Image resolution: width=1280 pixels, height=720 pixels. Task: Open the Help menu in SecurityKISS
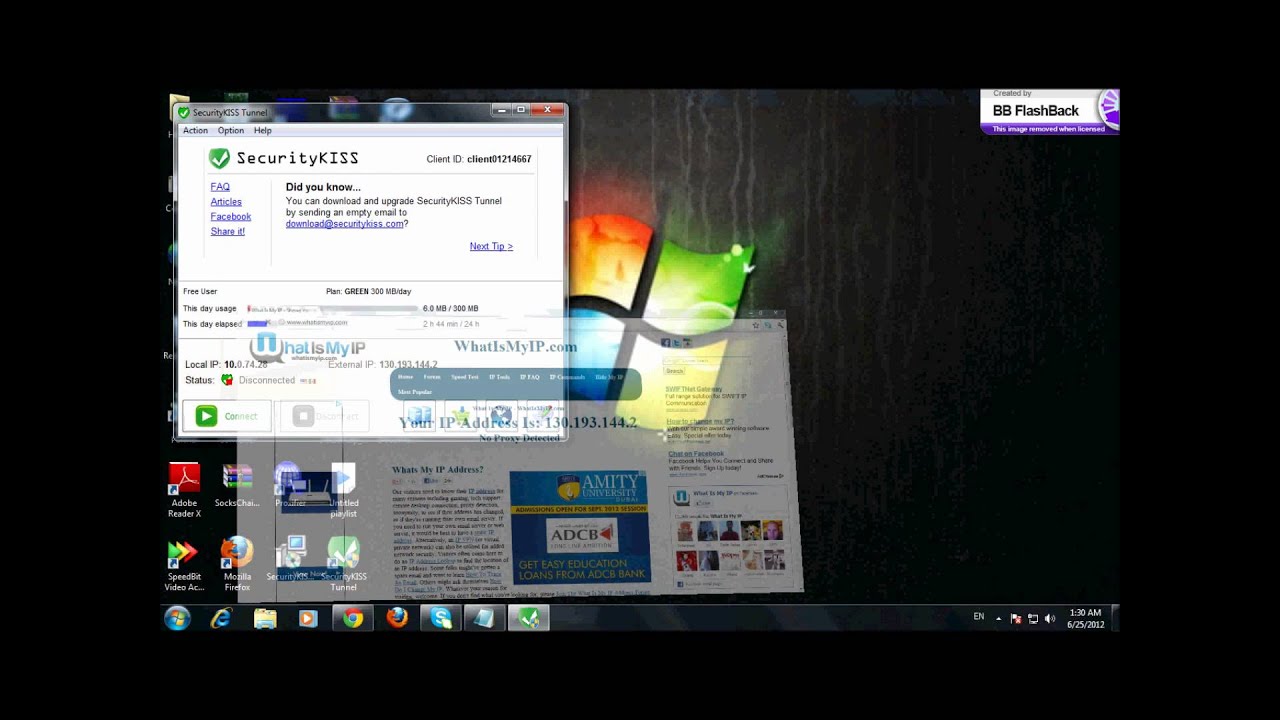[262, 130]
